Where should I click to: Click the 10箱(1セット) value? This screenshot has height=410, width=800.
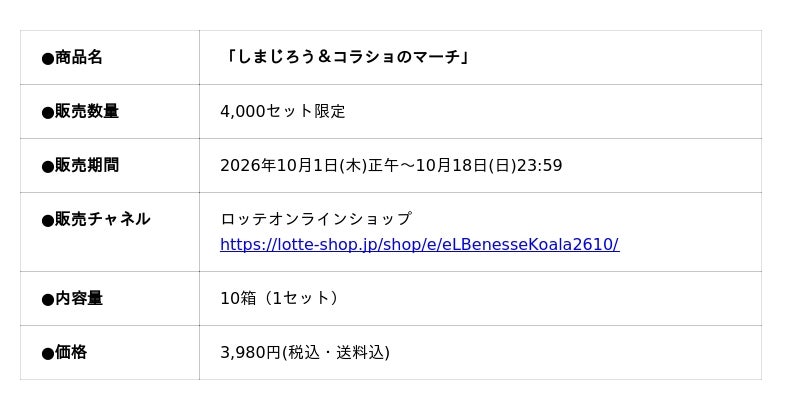click(280, 298)
